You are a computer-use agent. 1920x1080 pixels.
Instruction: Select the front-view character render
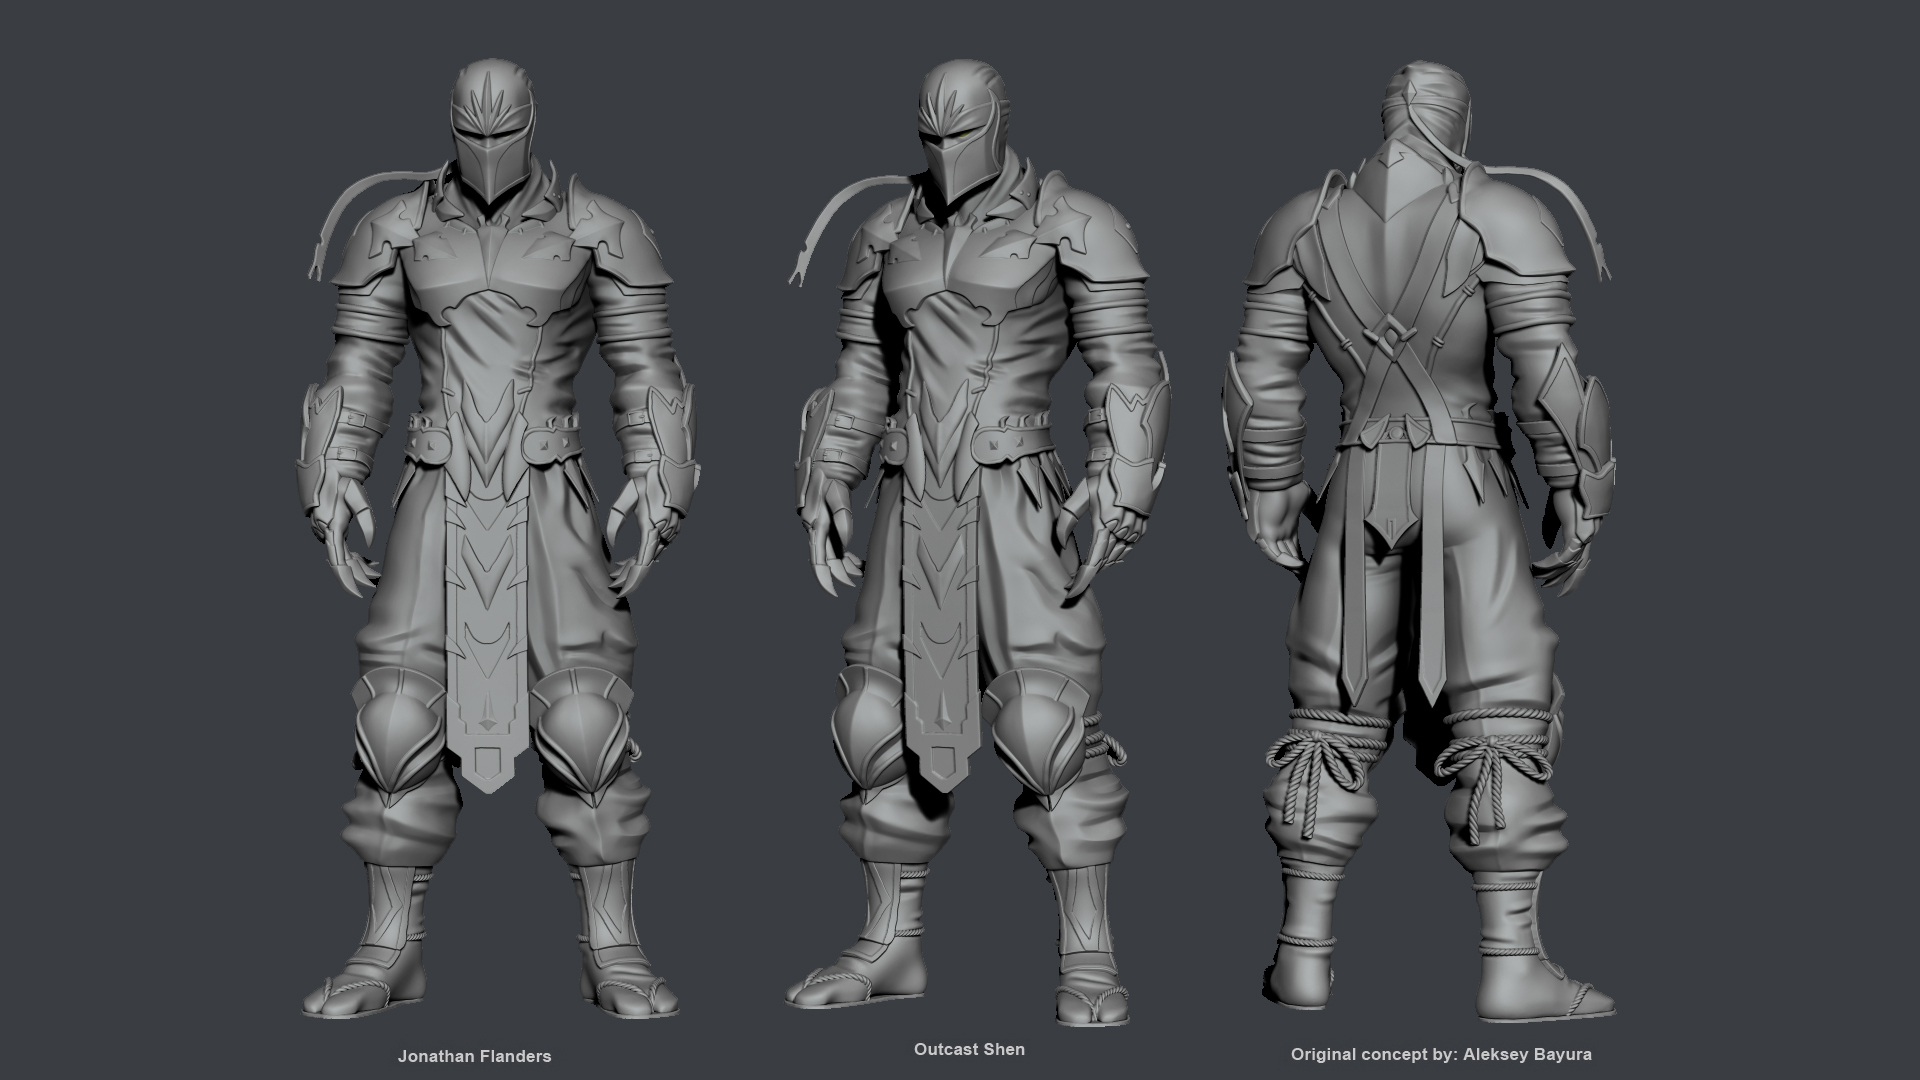[x=498, y=537]
